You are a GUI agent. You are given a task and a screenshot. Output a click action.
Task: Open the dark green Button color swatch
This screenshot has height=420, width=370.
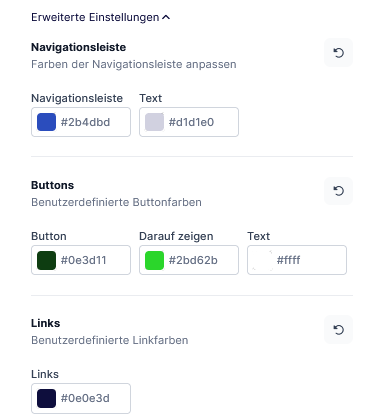coord(46,260)
